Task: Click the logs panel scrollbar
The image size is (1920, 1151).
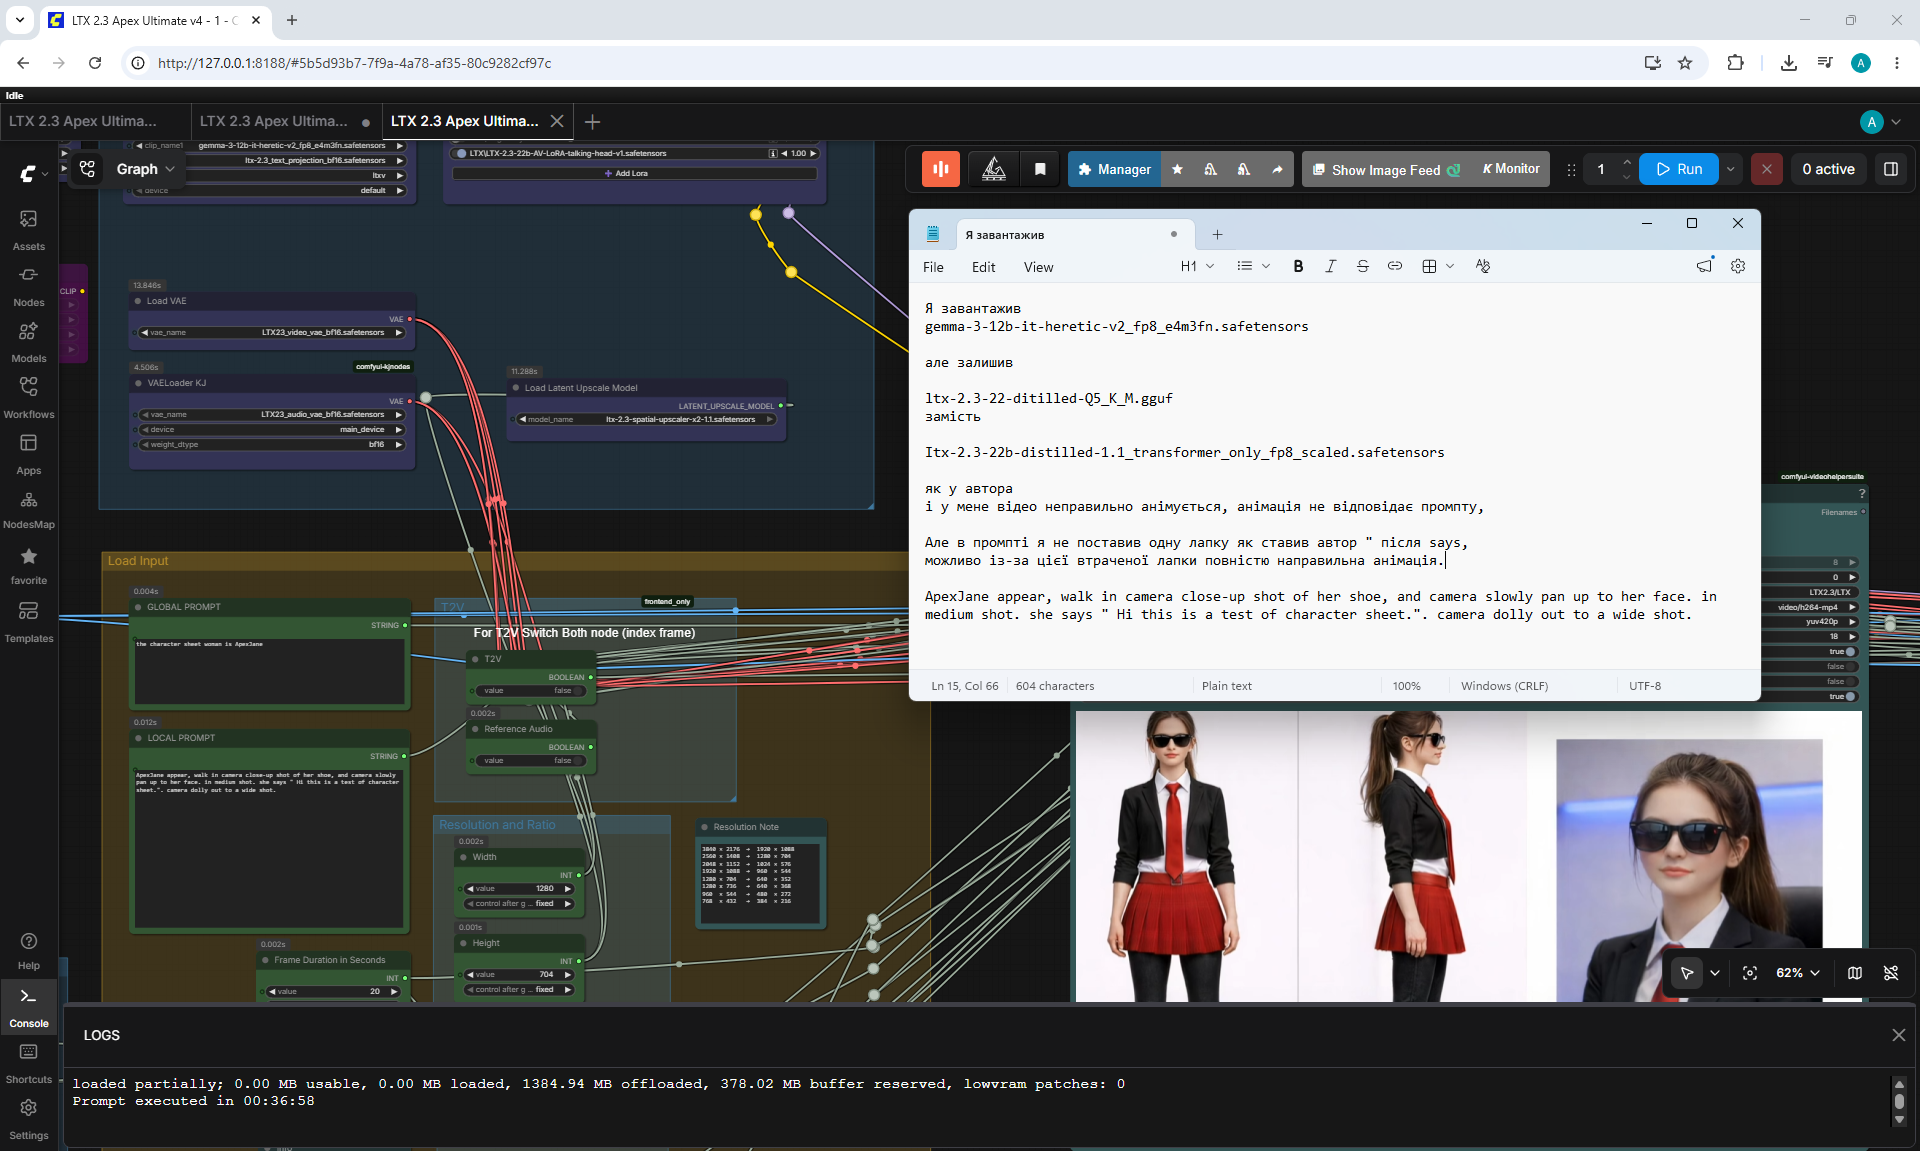Action: [x=1899, y=1102]
